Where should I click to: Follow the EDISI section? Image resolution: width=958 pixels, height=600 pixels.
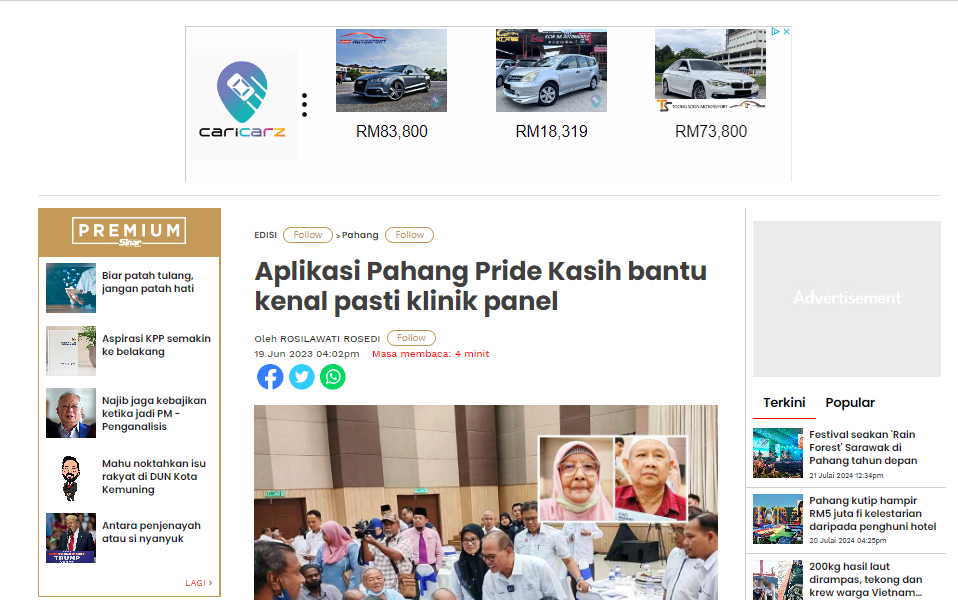[x=308, y=235]
